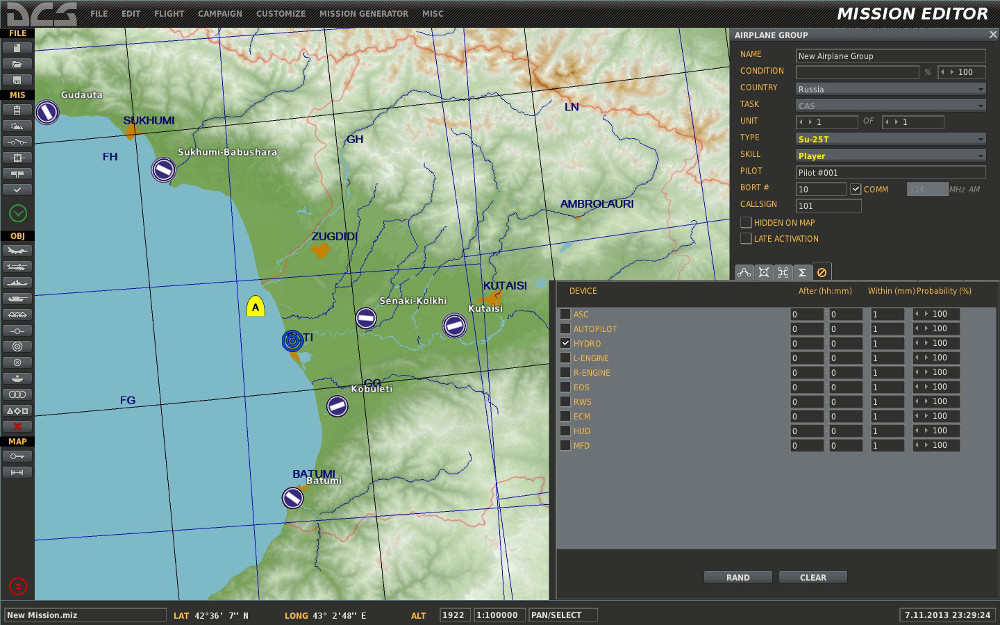
Task: Enable the RWS failure checkbox
Action: point(565,402)
